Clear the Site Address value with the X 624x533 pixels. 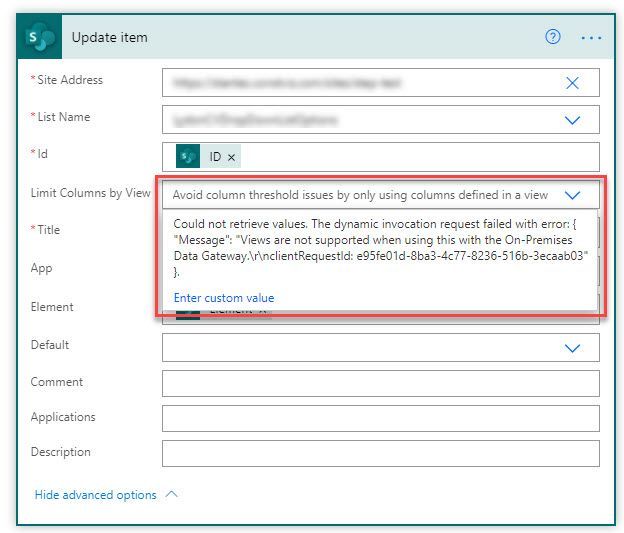coord(572,83)
